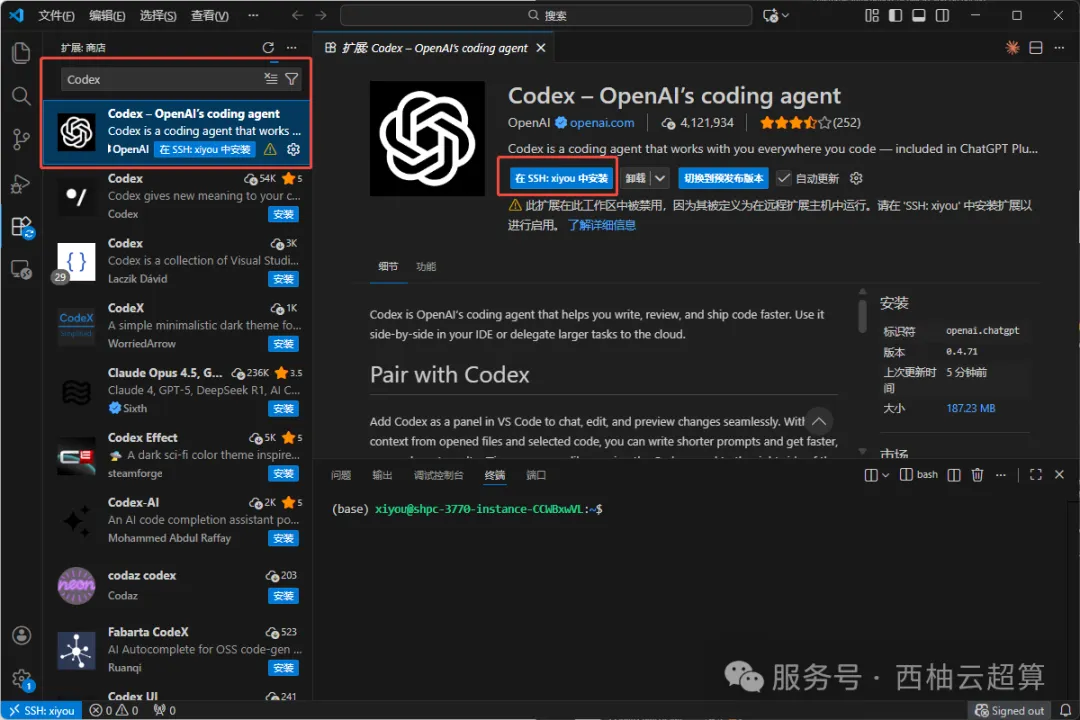Click Install in SSH: xiyou button on detail page
The image size is (1080, 720).
pos(561,178)
